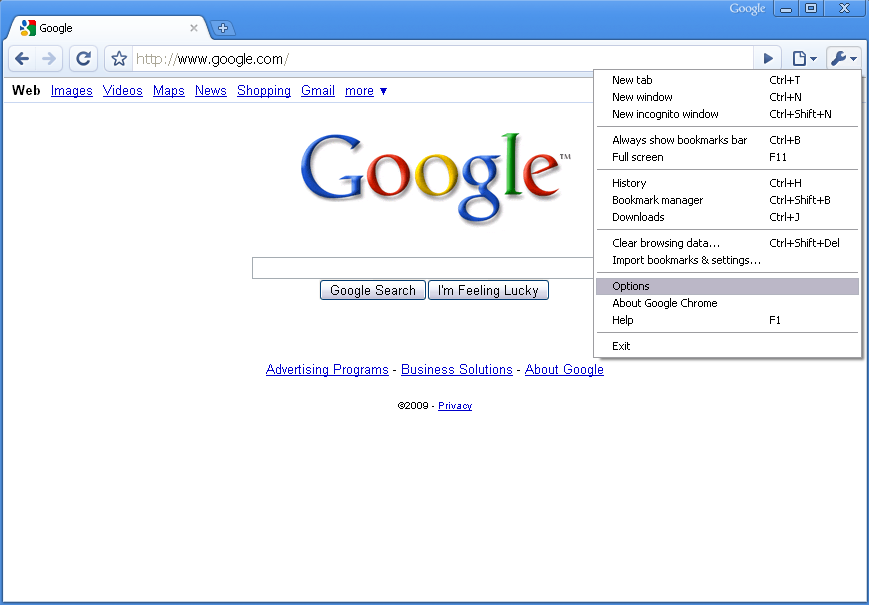Minimize the Chrome window

pos(786,9)
